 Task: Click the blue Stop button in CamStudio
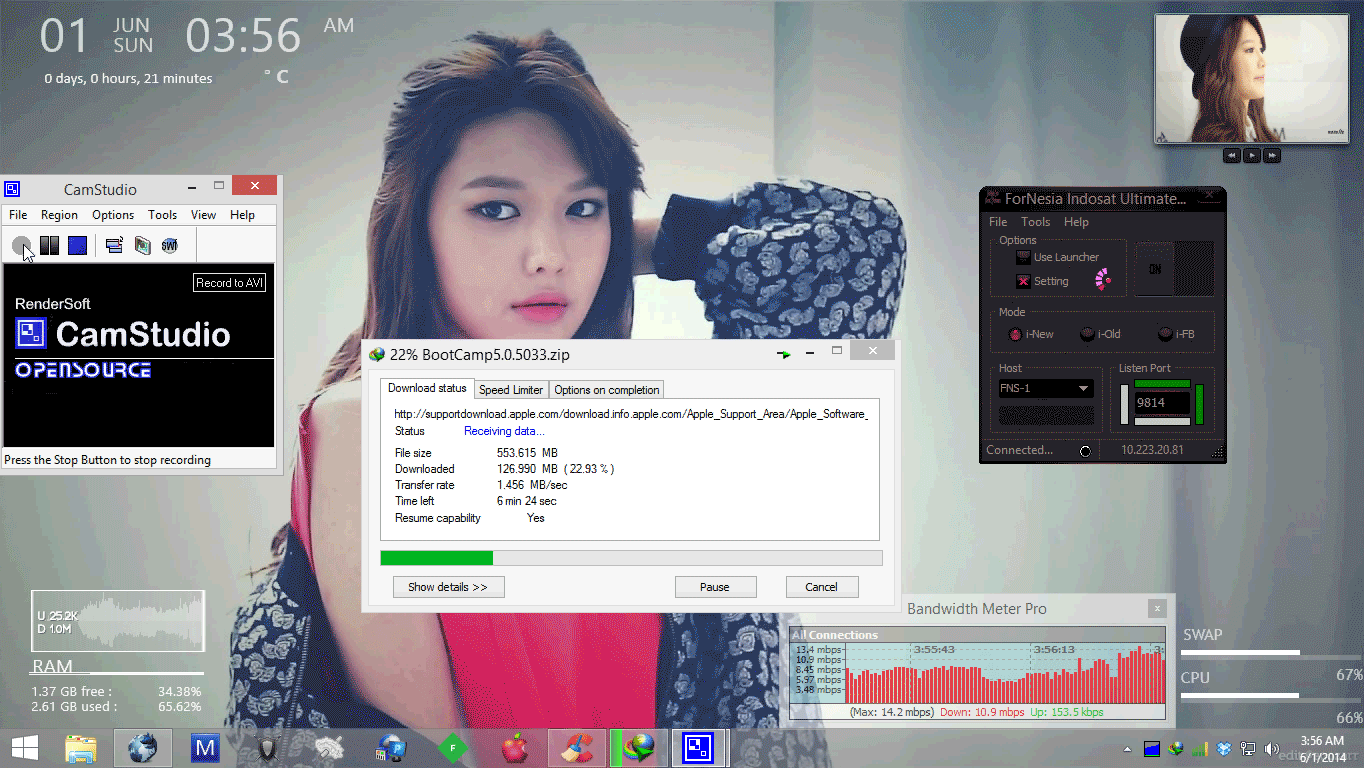pos(77,245)
